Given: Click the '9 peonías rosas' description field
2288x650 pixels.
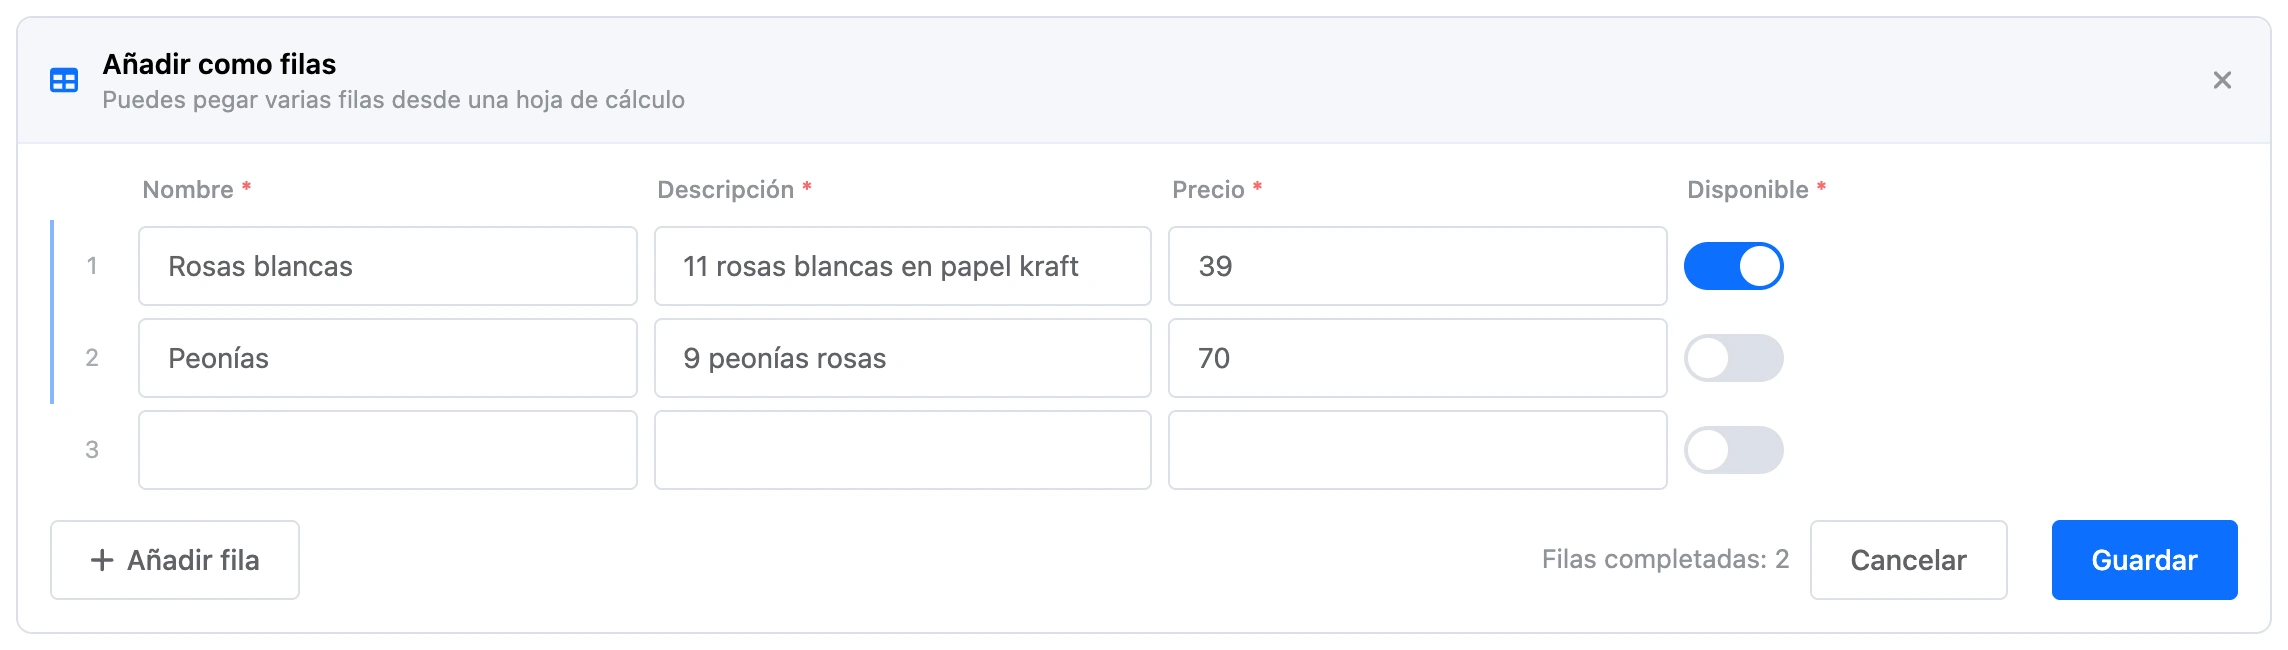Looking at the screenshot, I should 903,358.
